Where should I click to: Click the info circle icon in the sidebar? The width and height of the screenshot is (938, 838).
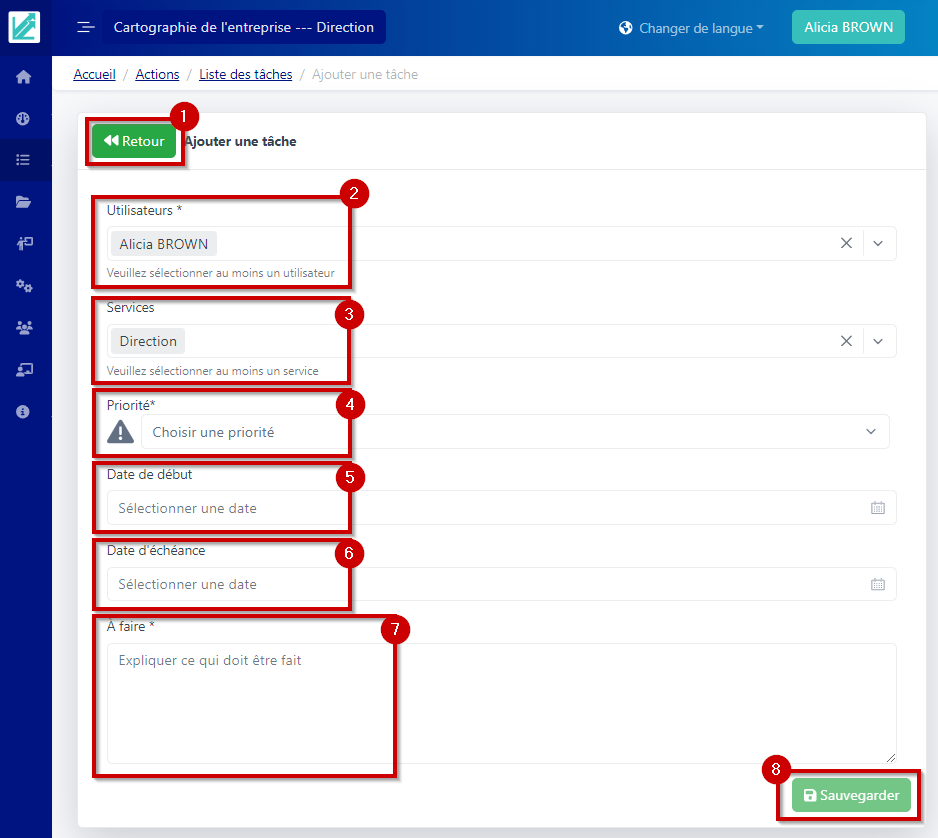(x=24, y=411)
